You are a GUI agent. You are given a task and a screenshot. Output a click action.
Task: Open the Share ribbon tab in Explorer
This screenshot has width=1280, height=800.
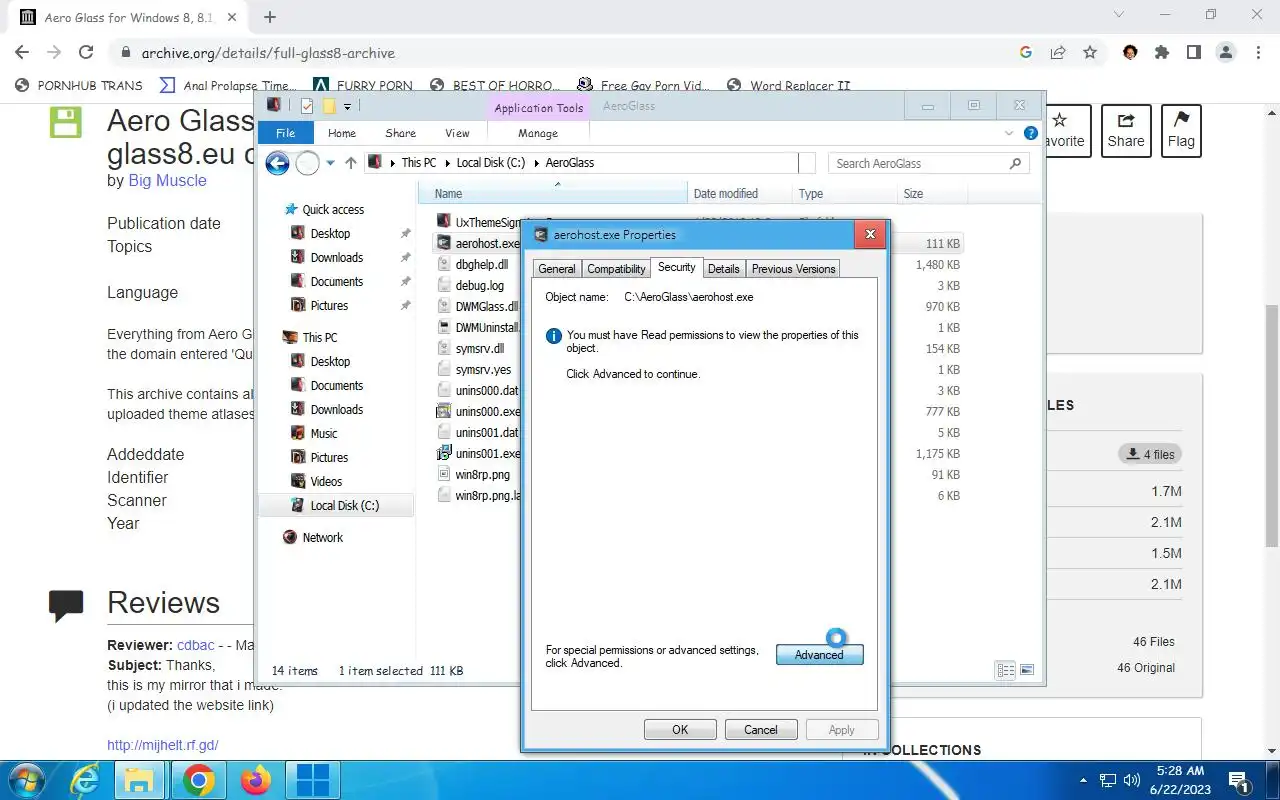click(x=400, y=133)
